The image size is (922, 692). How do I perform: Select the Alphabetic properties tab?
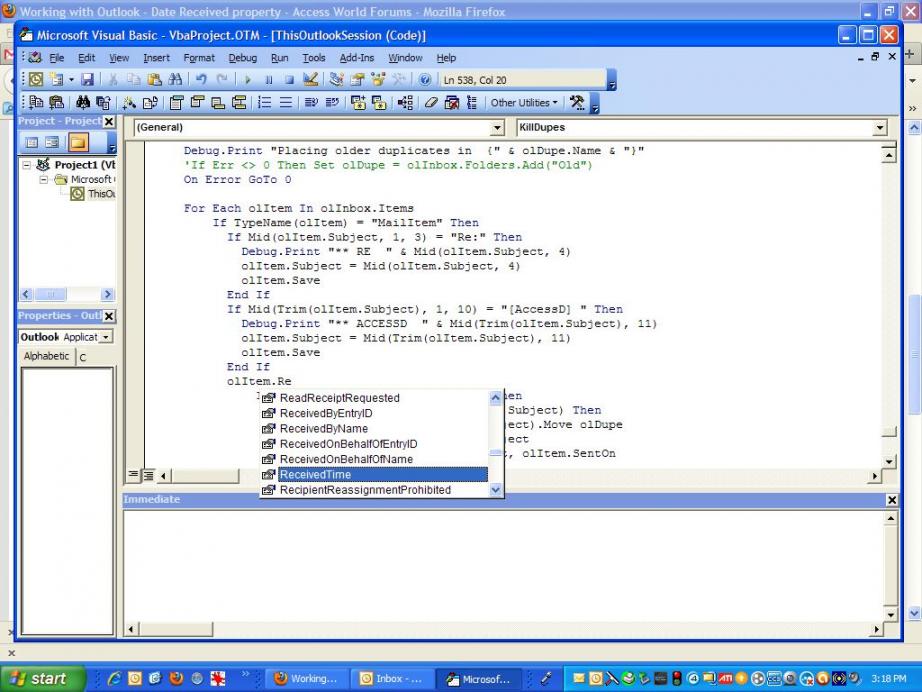[47, 356]
